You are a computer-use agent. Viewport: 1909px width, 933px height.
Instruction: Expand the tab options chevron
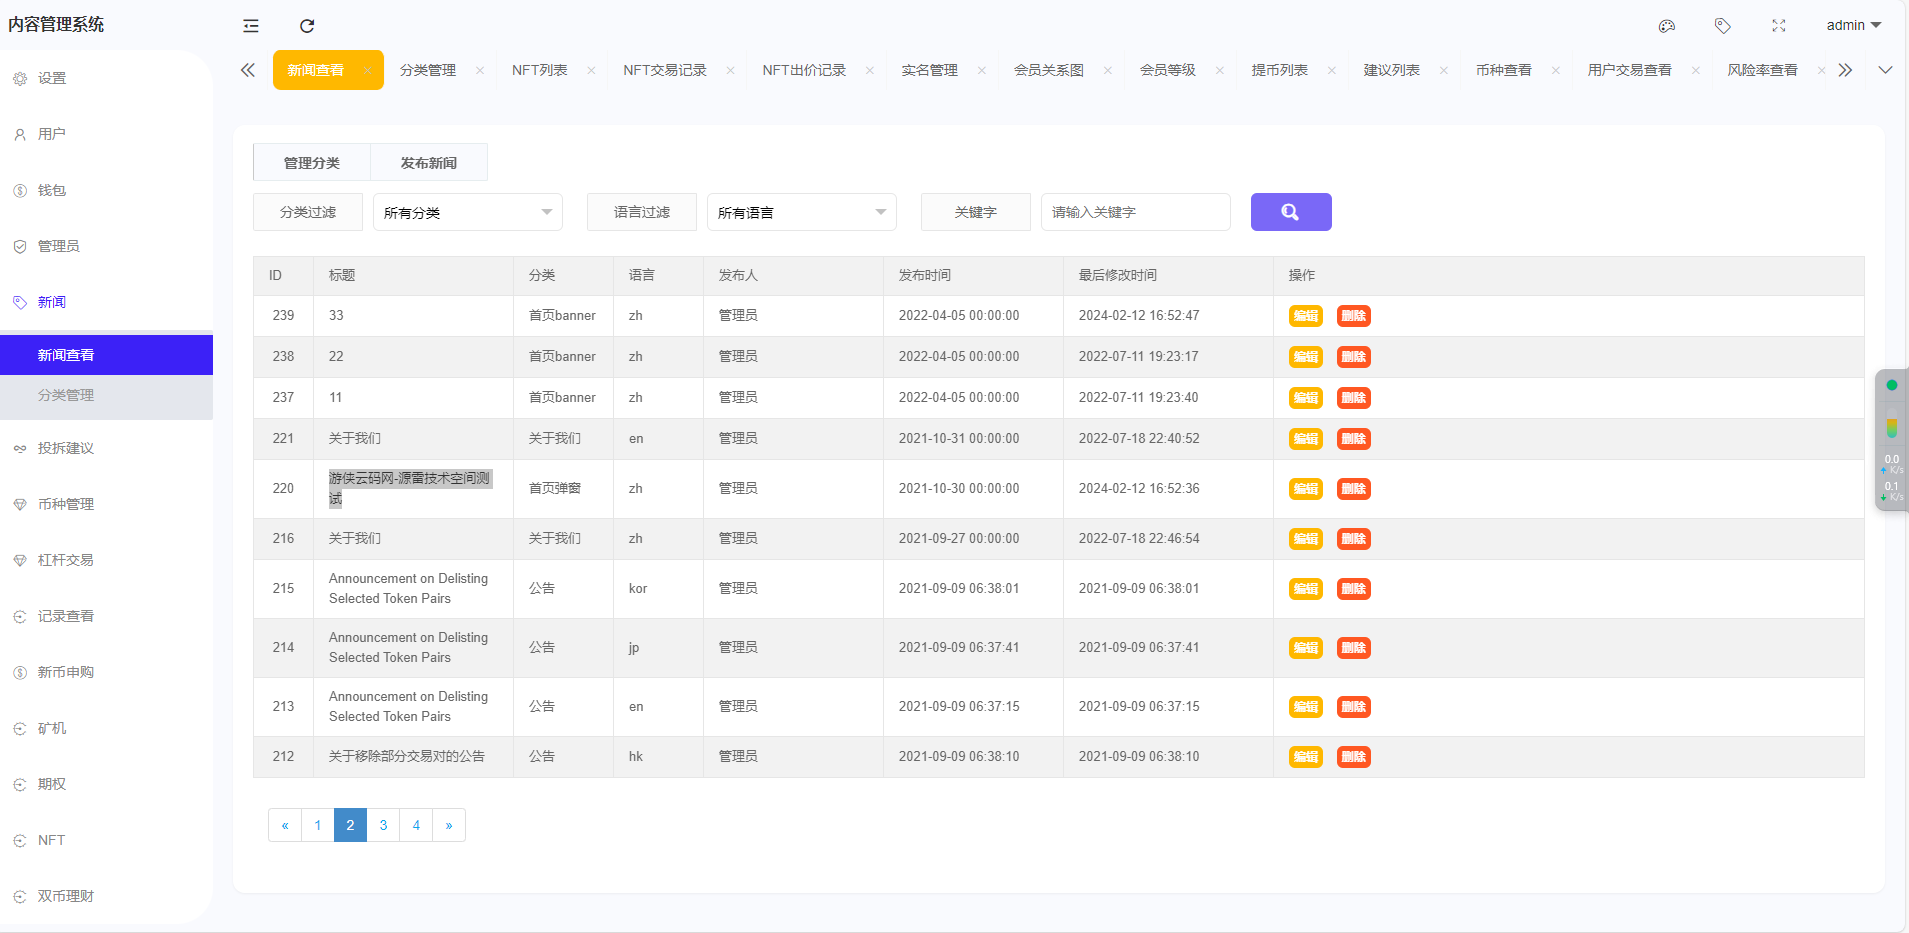click(x=1885, y=70)
